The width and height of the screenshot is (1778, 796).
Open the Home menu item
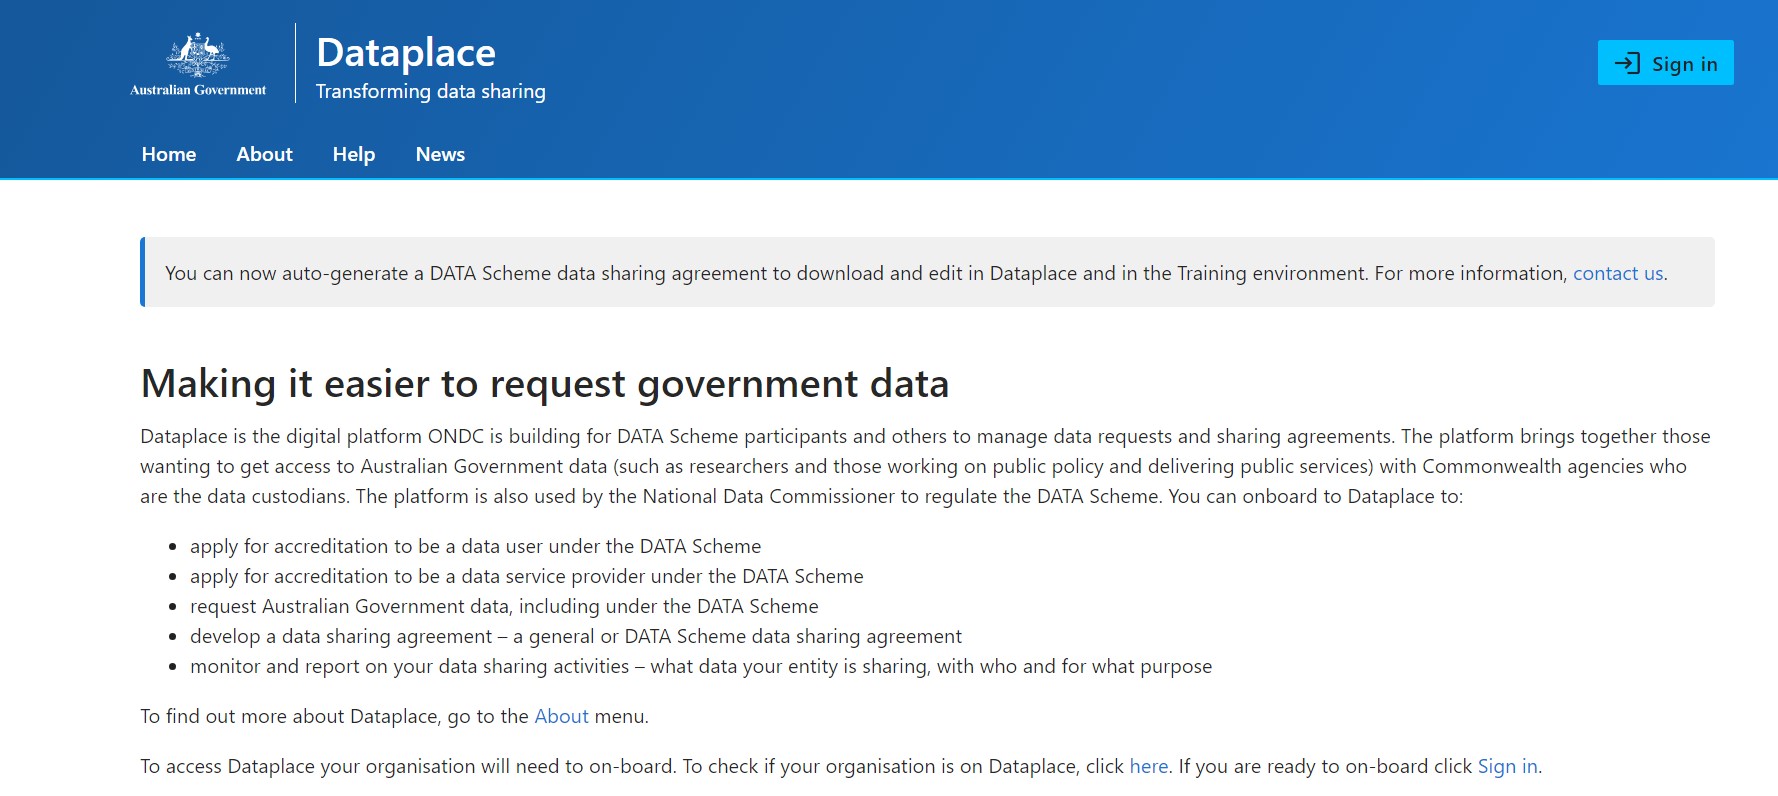tap(169, 154)
